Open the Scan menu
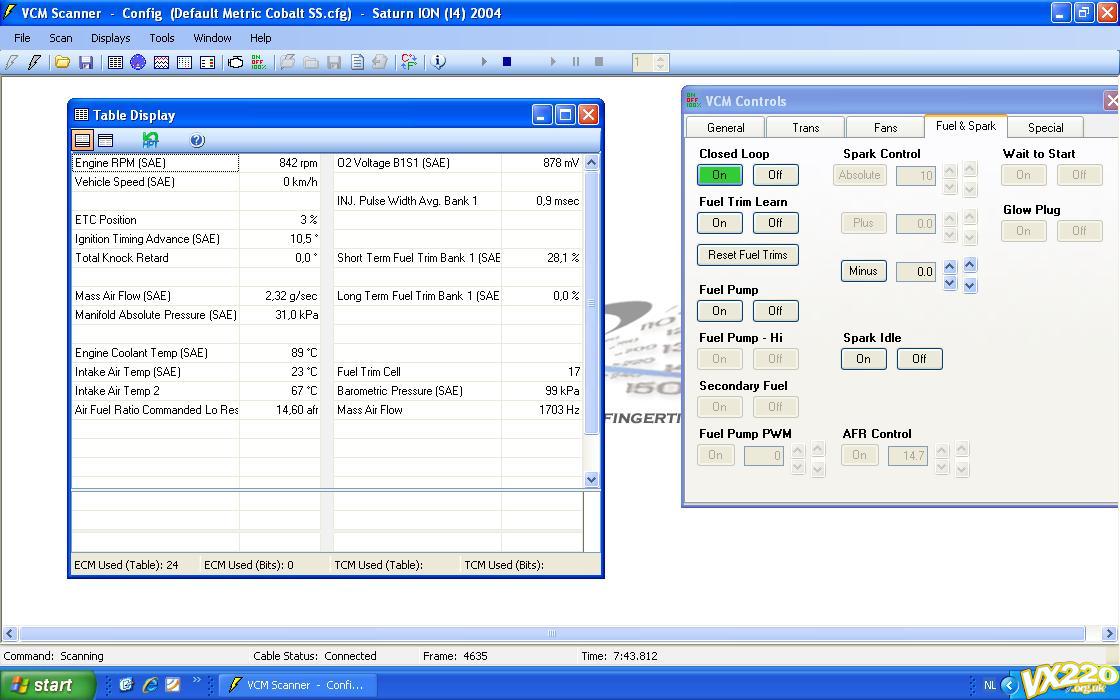 coord(61,38)
